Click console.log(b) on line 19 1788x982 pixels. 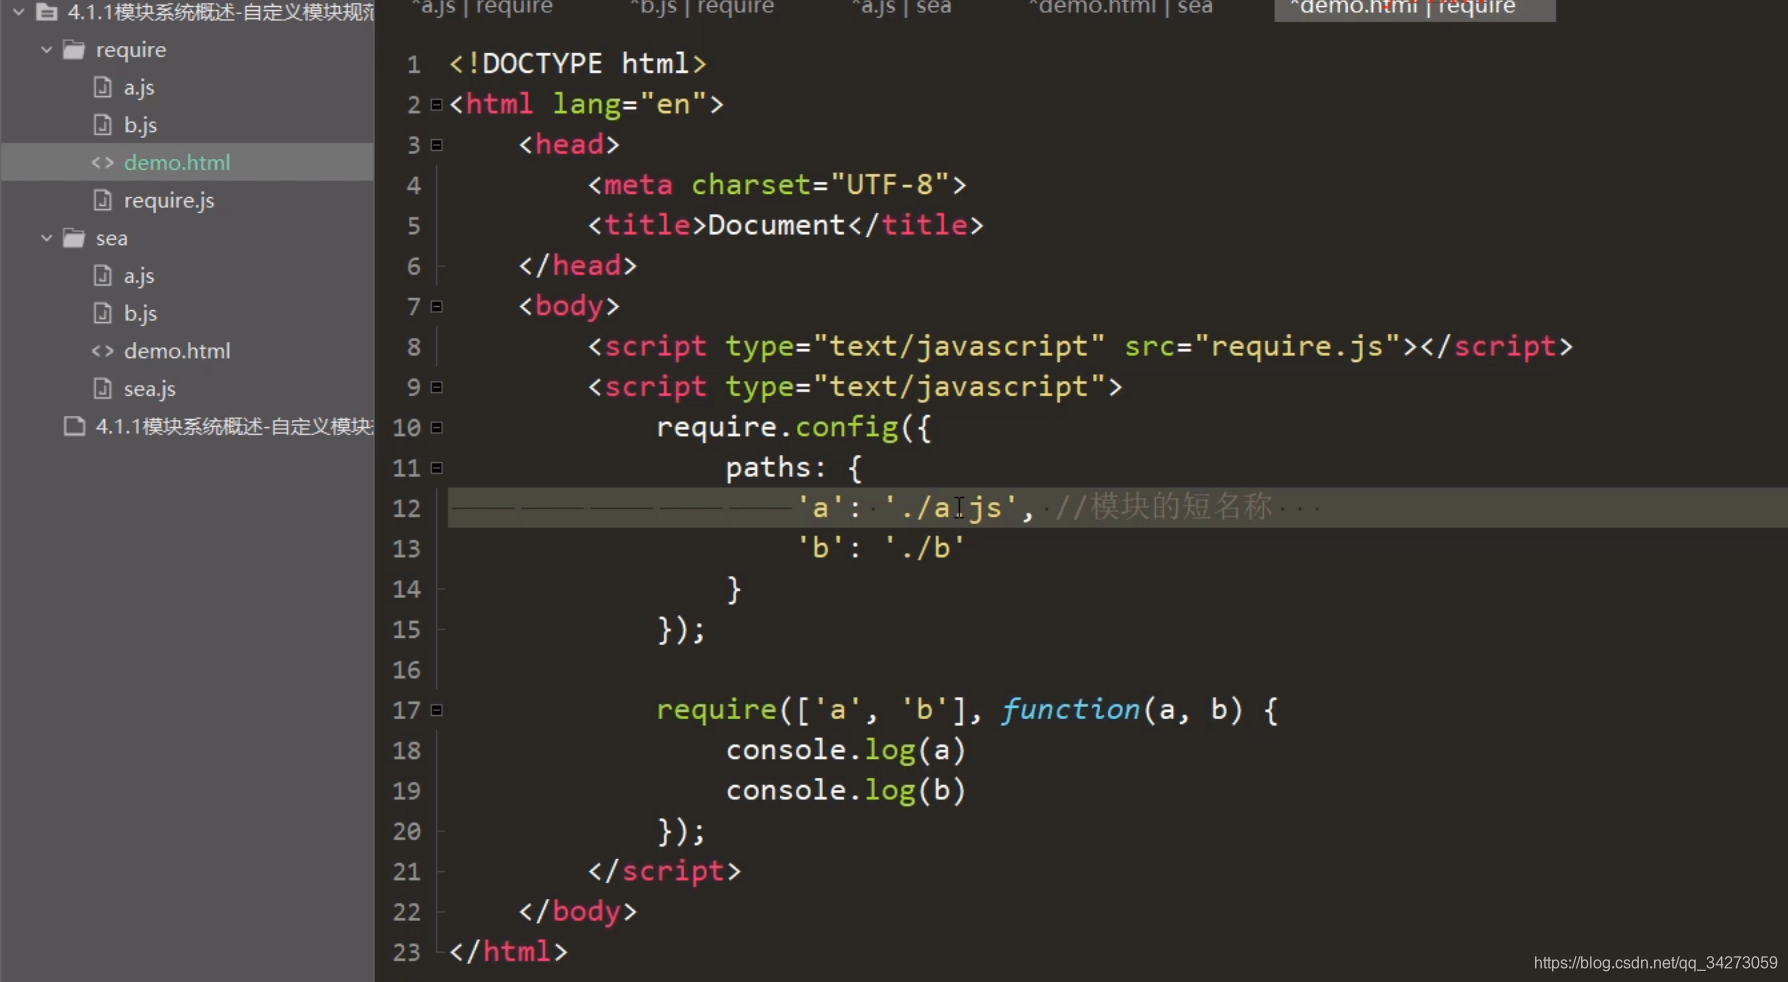point(846,790)
